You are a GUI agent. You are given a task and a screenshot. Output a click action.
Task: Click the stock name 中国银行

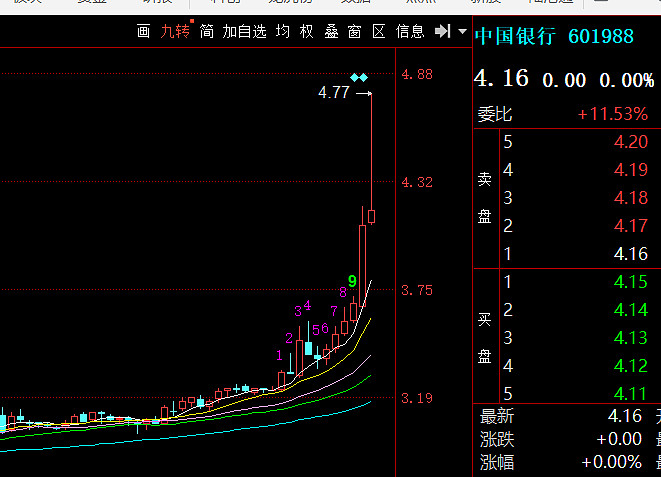point(515,36)
